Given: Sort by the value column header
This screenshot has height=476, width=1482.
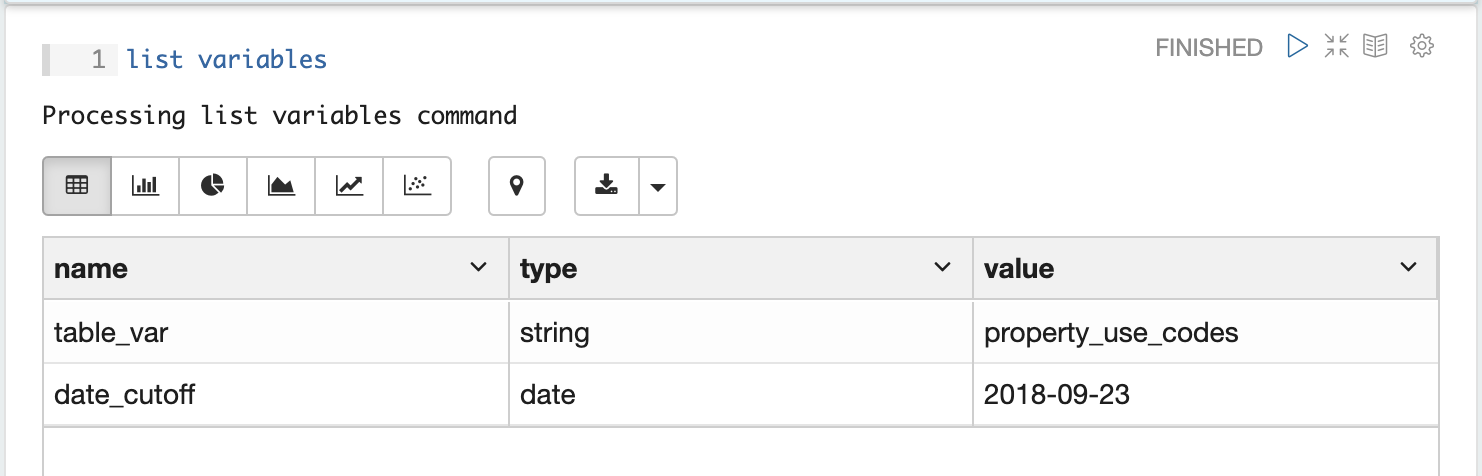Looking at the screenshot, I should tap(1019, 268).
